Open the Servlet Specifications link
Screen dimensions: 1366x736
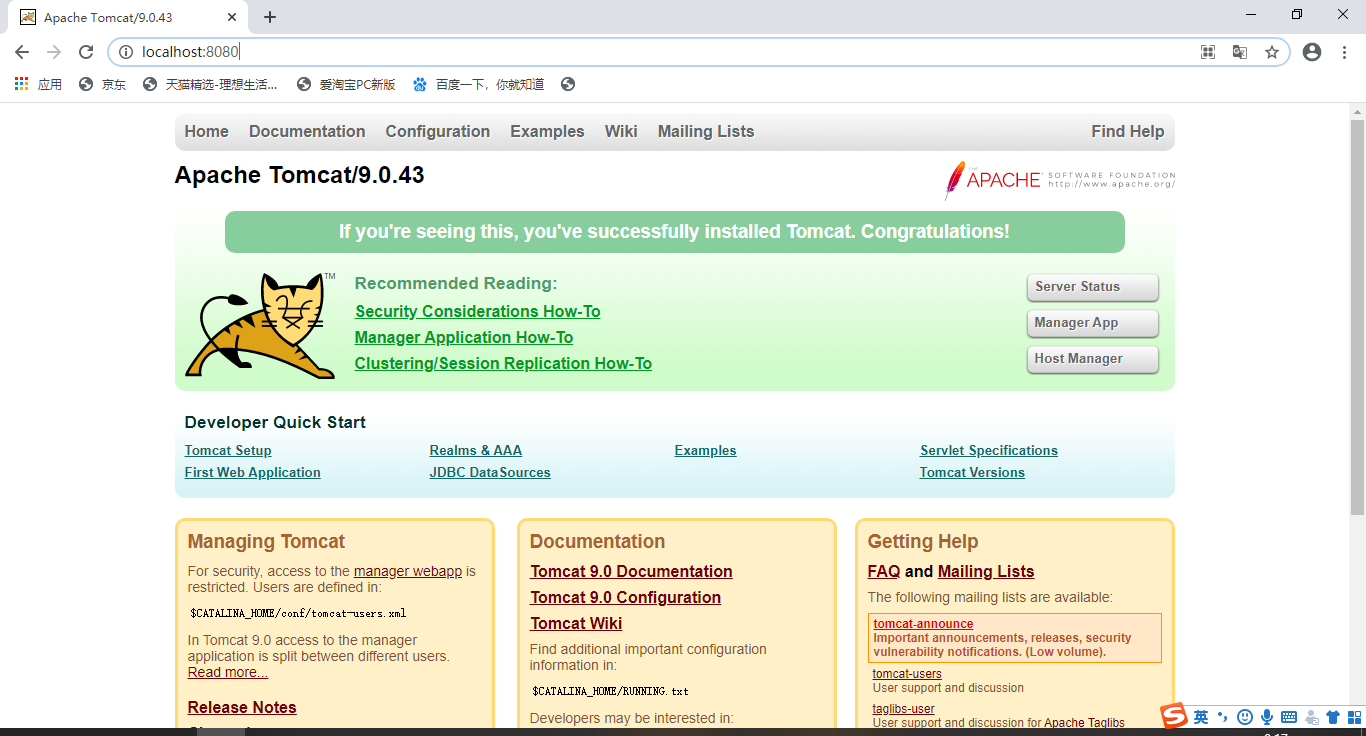pyautogui.click(x=989, y=451)
